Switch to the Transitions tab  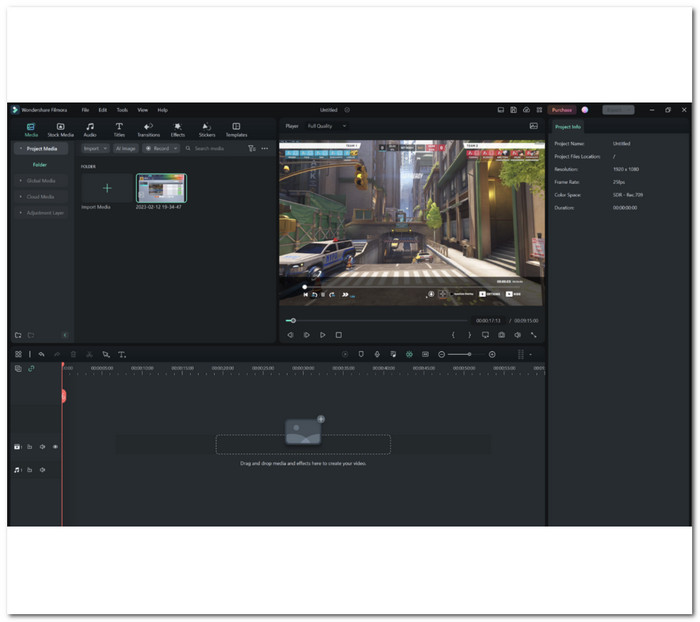click(x=148, y=130)
